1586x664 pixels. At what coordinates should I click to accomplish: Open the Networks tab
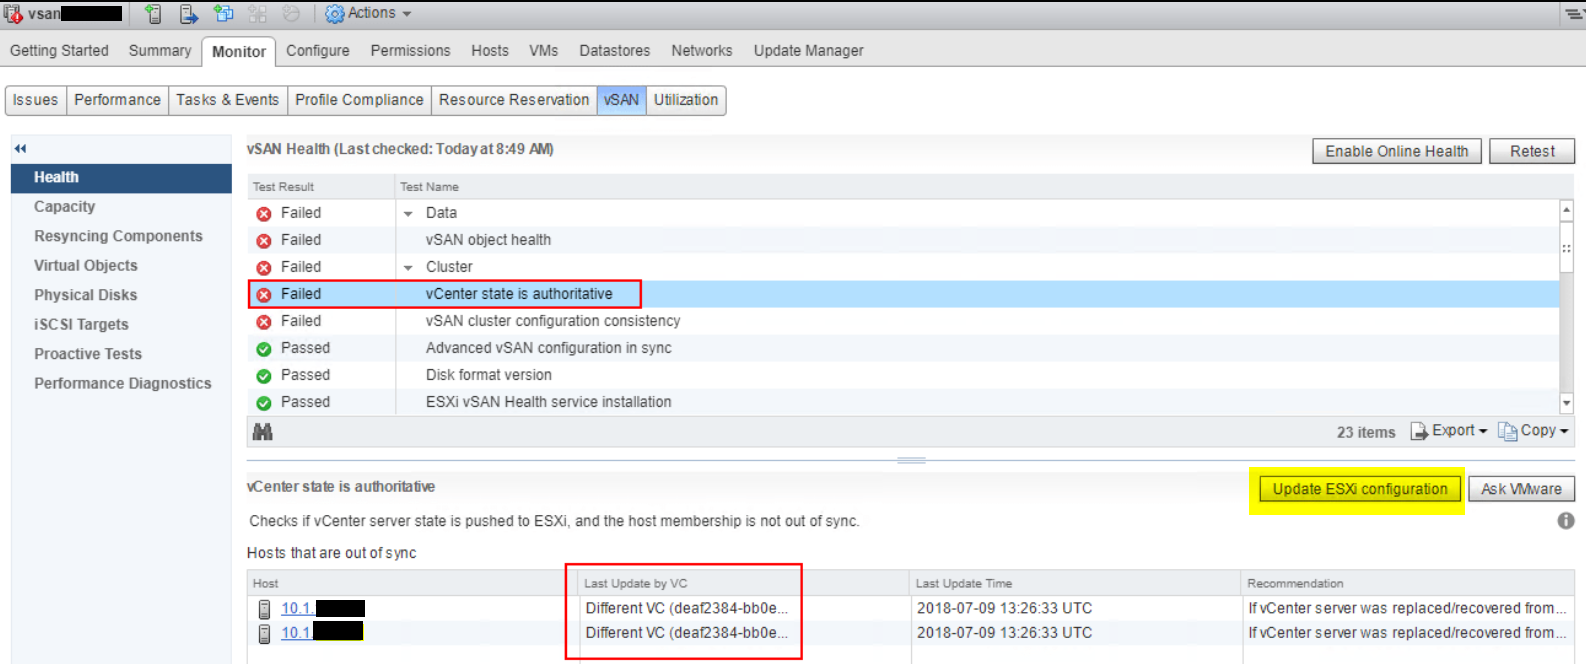(702, 51)
